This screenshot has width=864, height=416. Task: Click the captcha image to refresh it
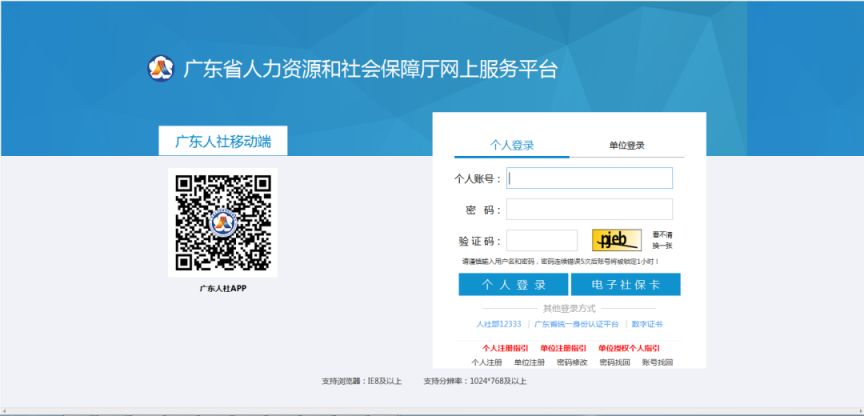point(615,240)
